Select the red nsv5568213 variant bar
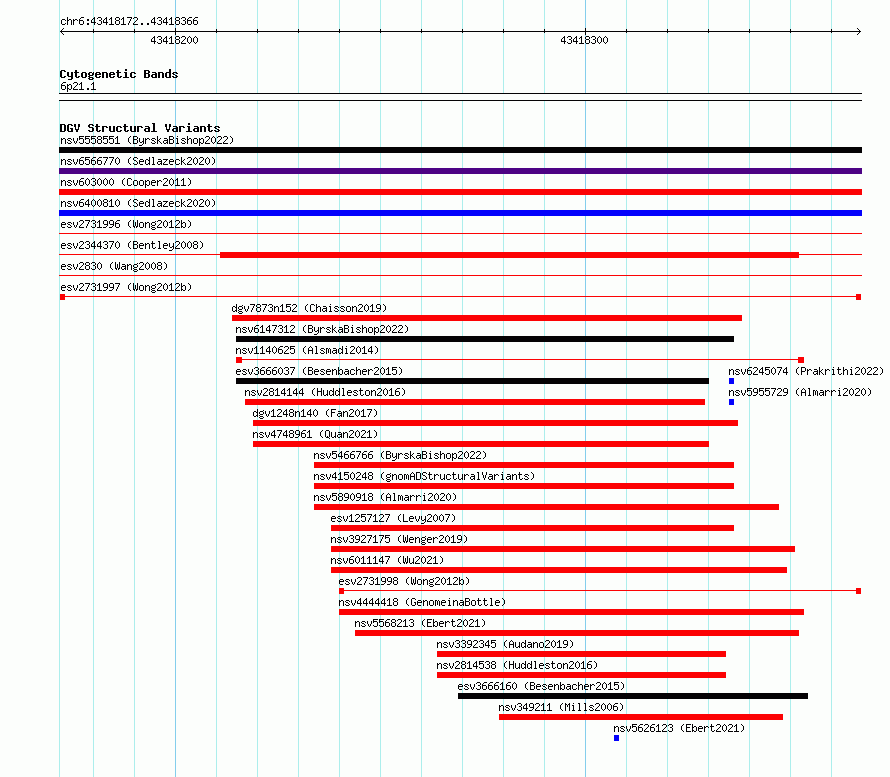 click(x=577, y=633)
